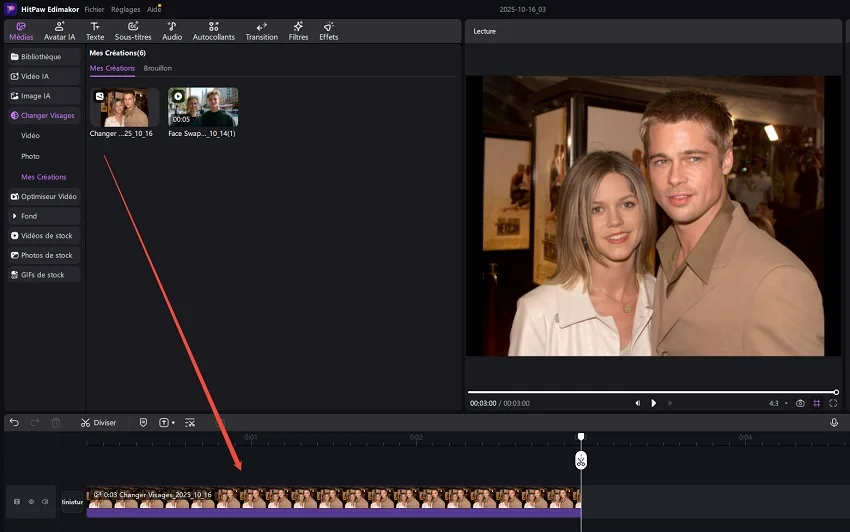
Task: Click the microphone voice-over icon
Action: (x=834, y=423)
